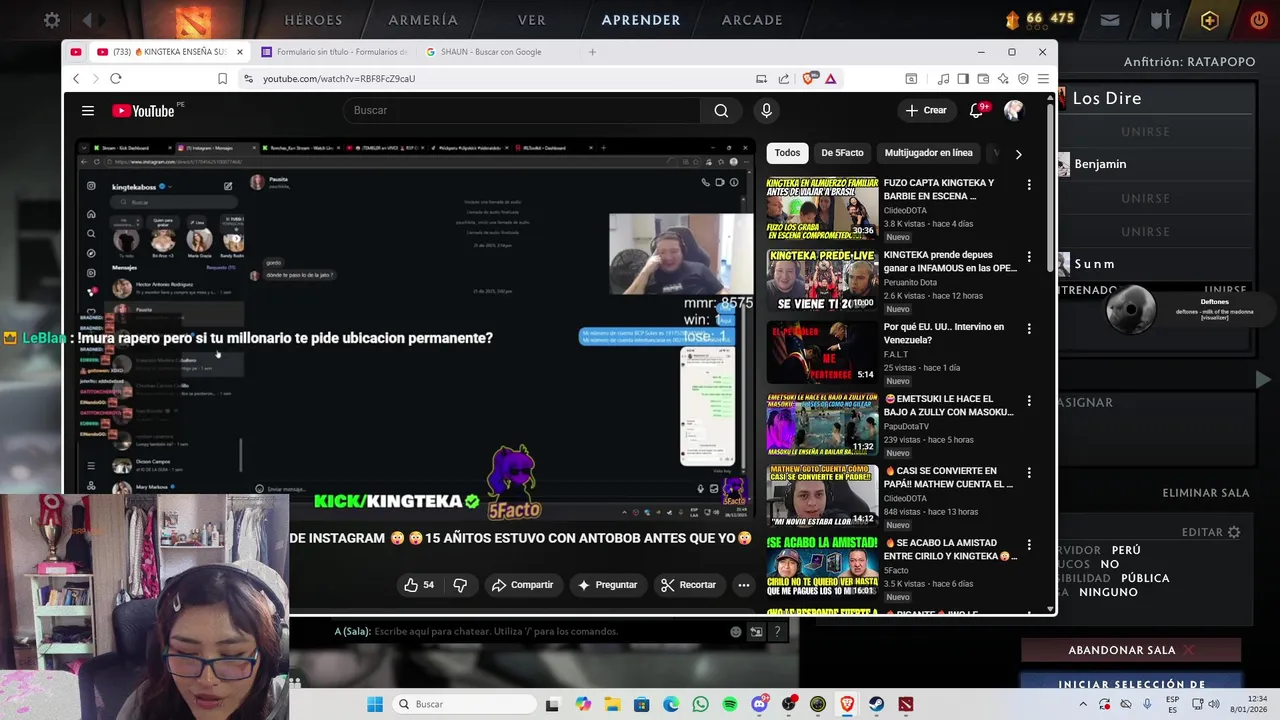Open Brave Playlist music note icon

click(x=943, y=78)
